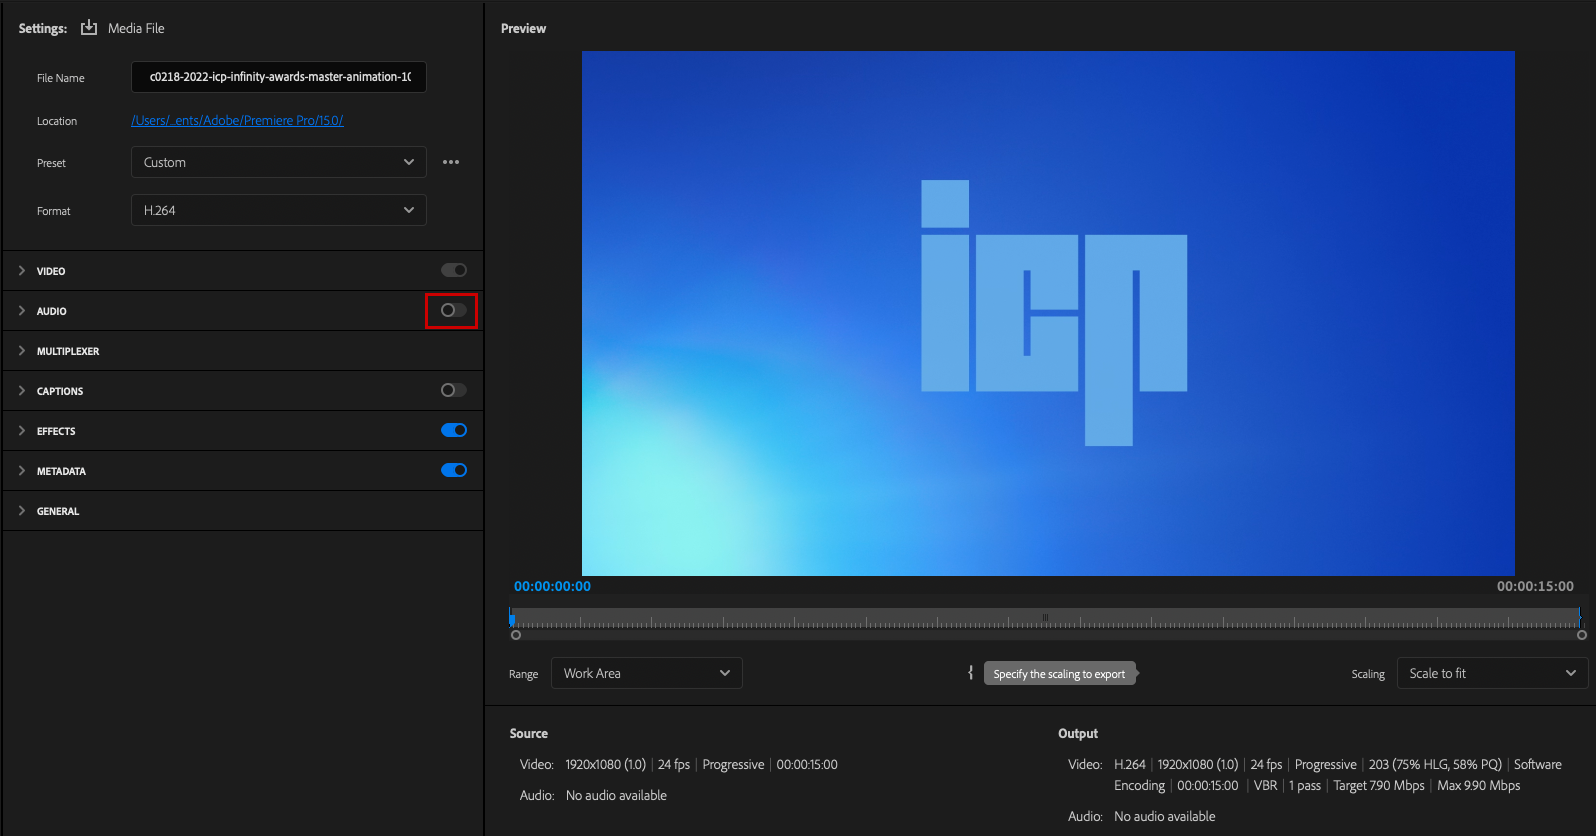Click the preview timeline ruler
This screenshot has height=836, width=1596.
(x=1046, y=618)
